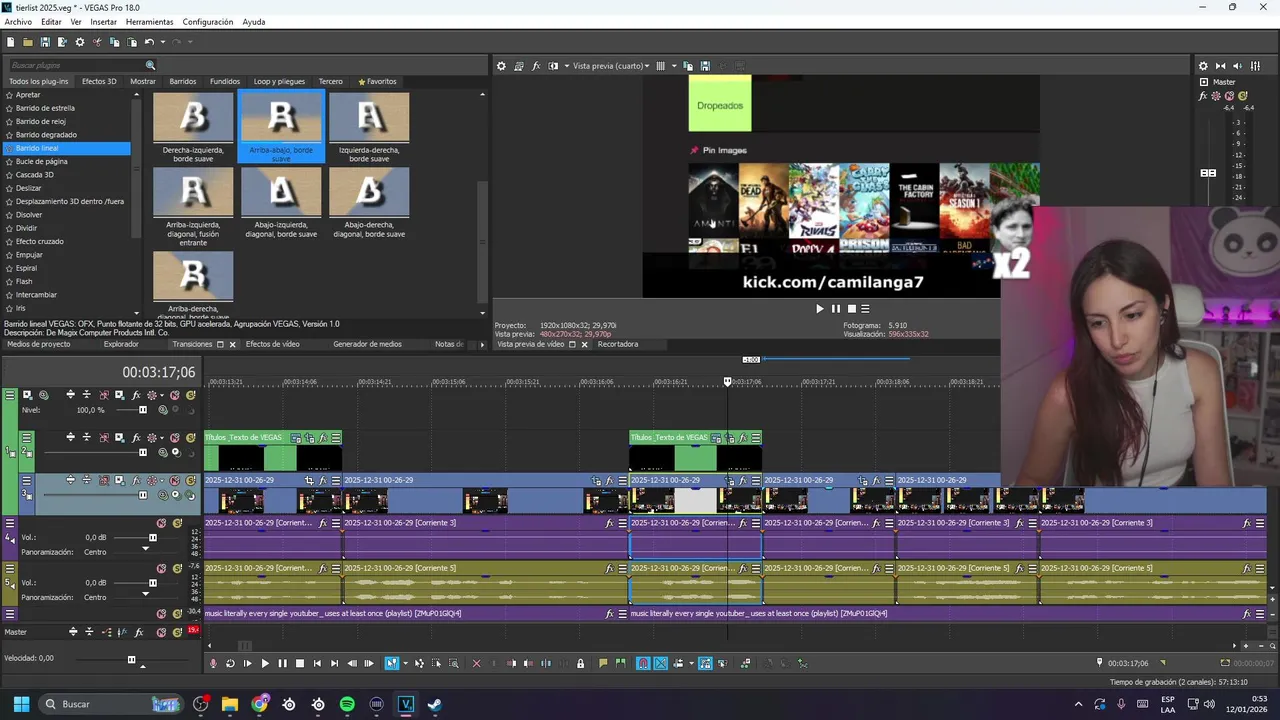Click the preview overlays grid icon
The image size is (1280, 720).
[660, 66]
